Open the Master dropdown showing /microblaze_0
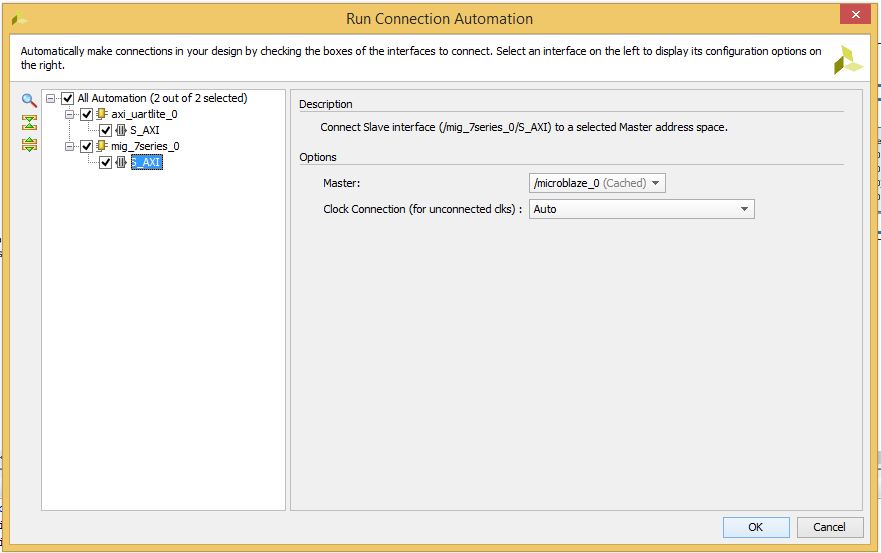 click(x=597, y=183)
